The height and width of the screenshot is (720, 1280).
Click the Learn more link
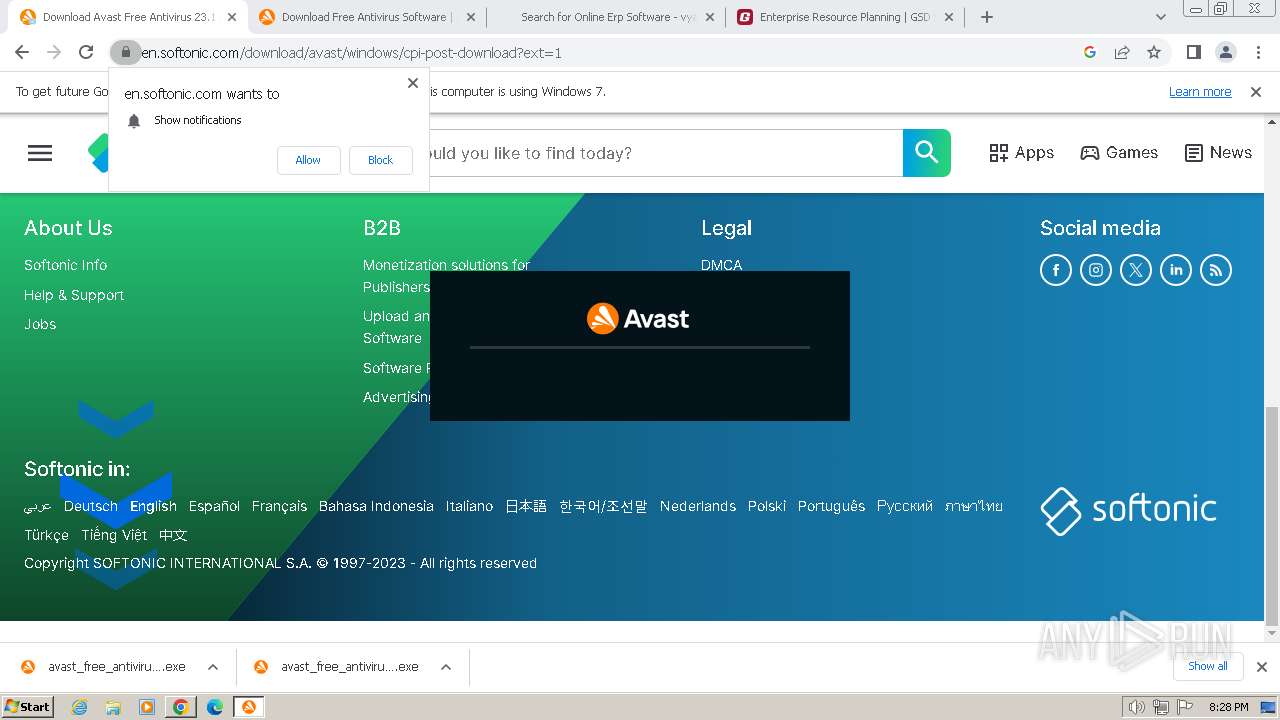(1200, 92)
